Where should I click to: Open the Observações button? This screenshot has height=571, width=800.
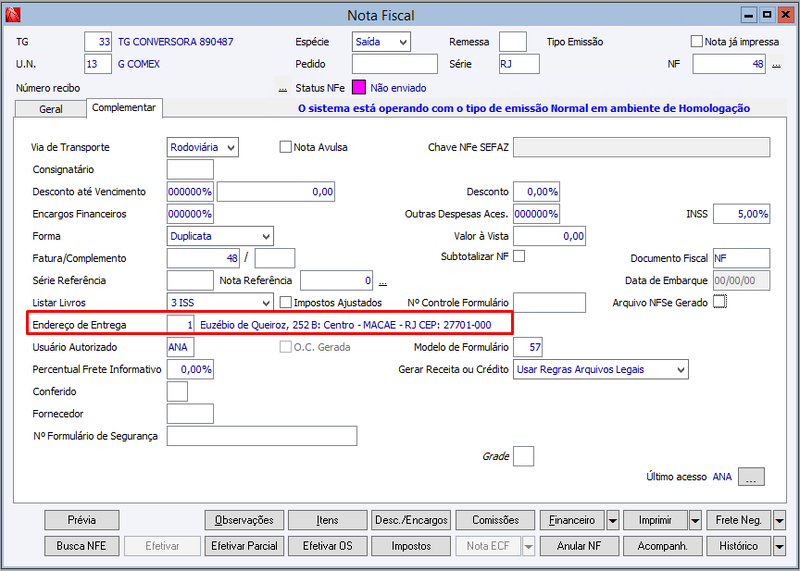click(x=244, y=520)
